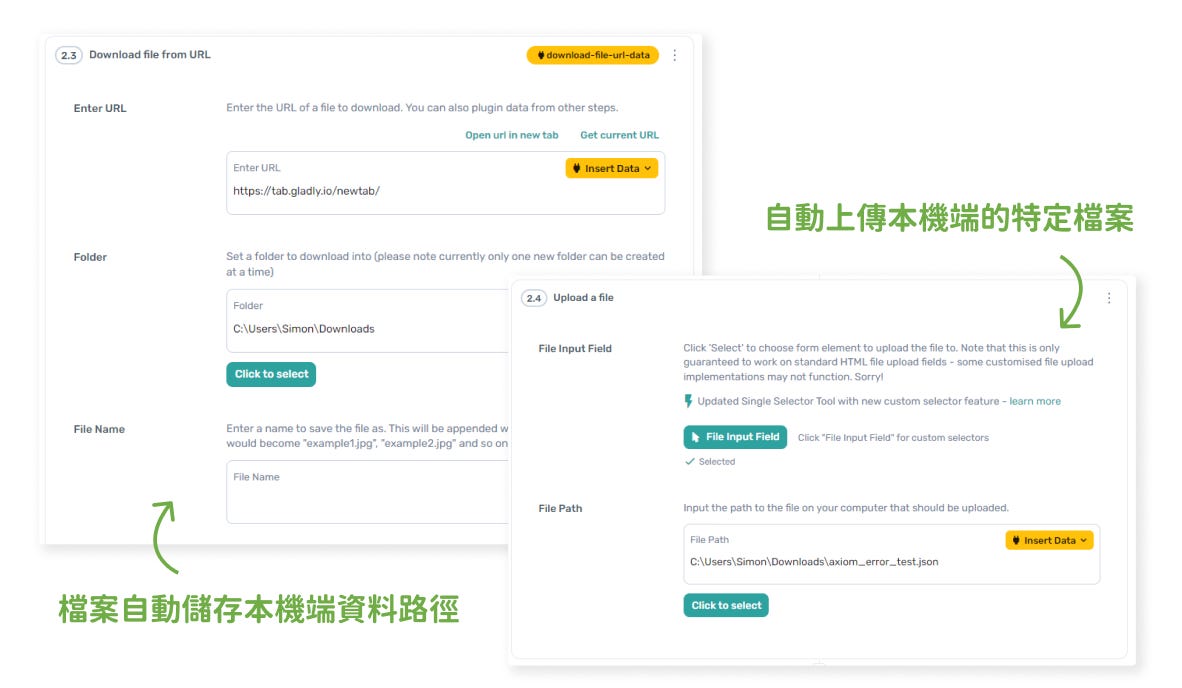Focus the empty File Name input
The width and height of the screenshot is (1182, 688).
(x=368, y=492)
